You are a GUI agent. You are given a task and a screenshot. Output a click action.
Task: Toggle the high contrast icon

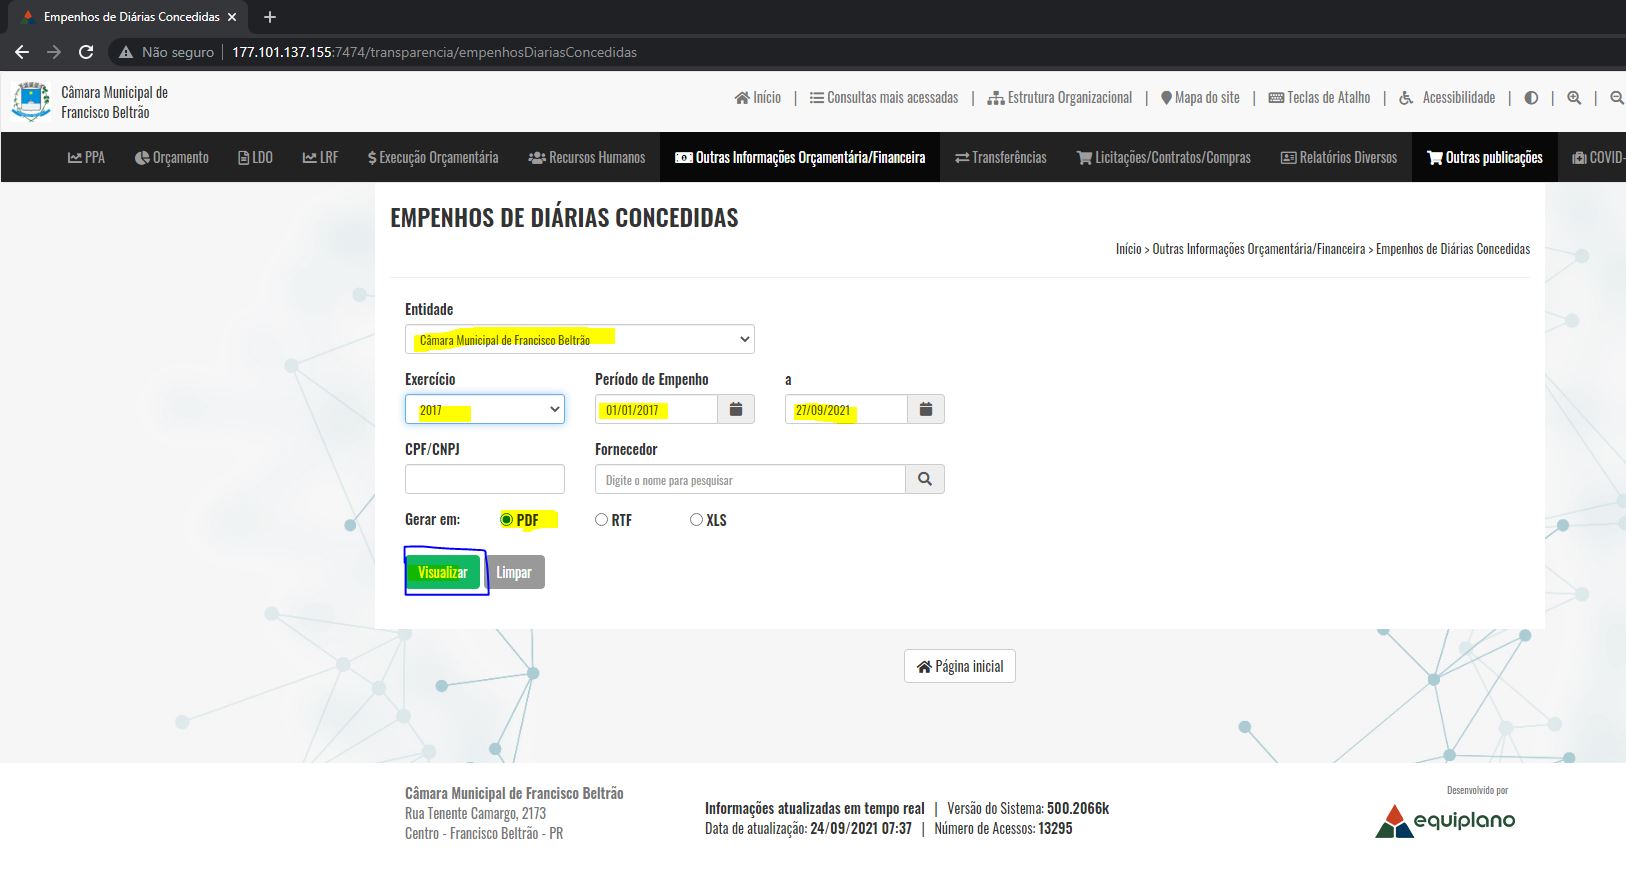point(1531,98)
